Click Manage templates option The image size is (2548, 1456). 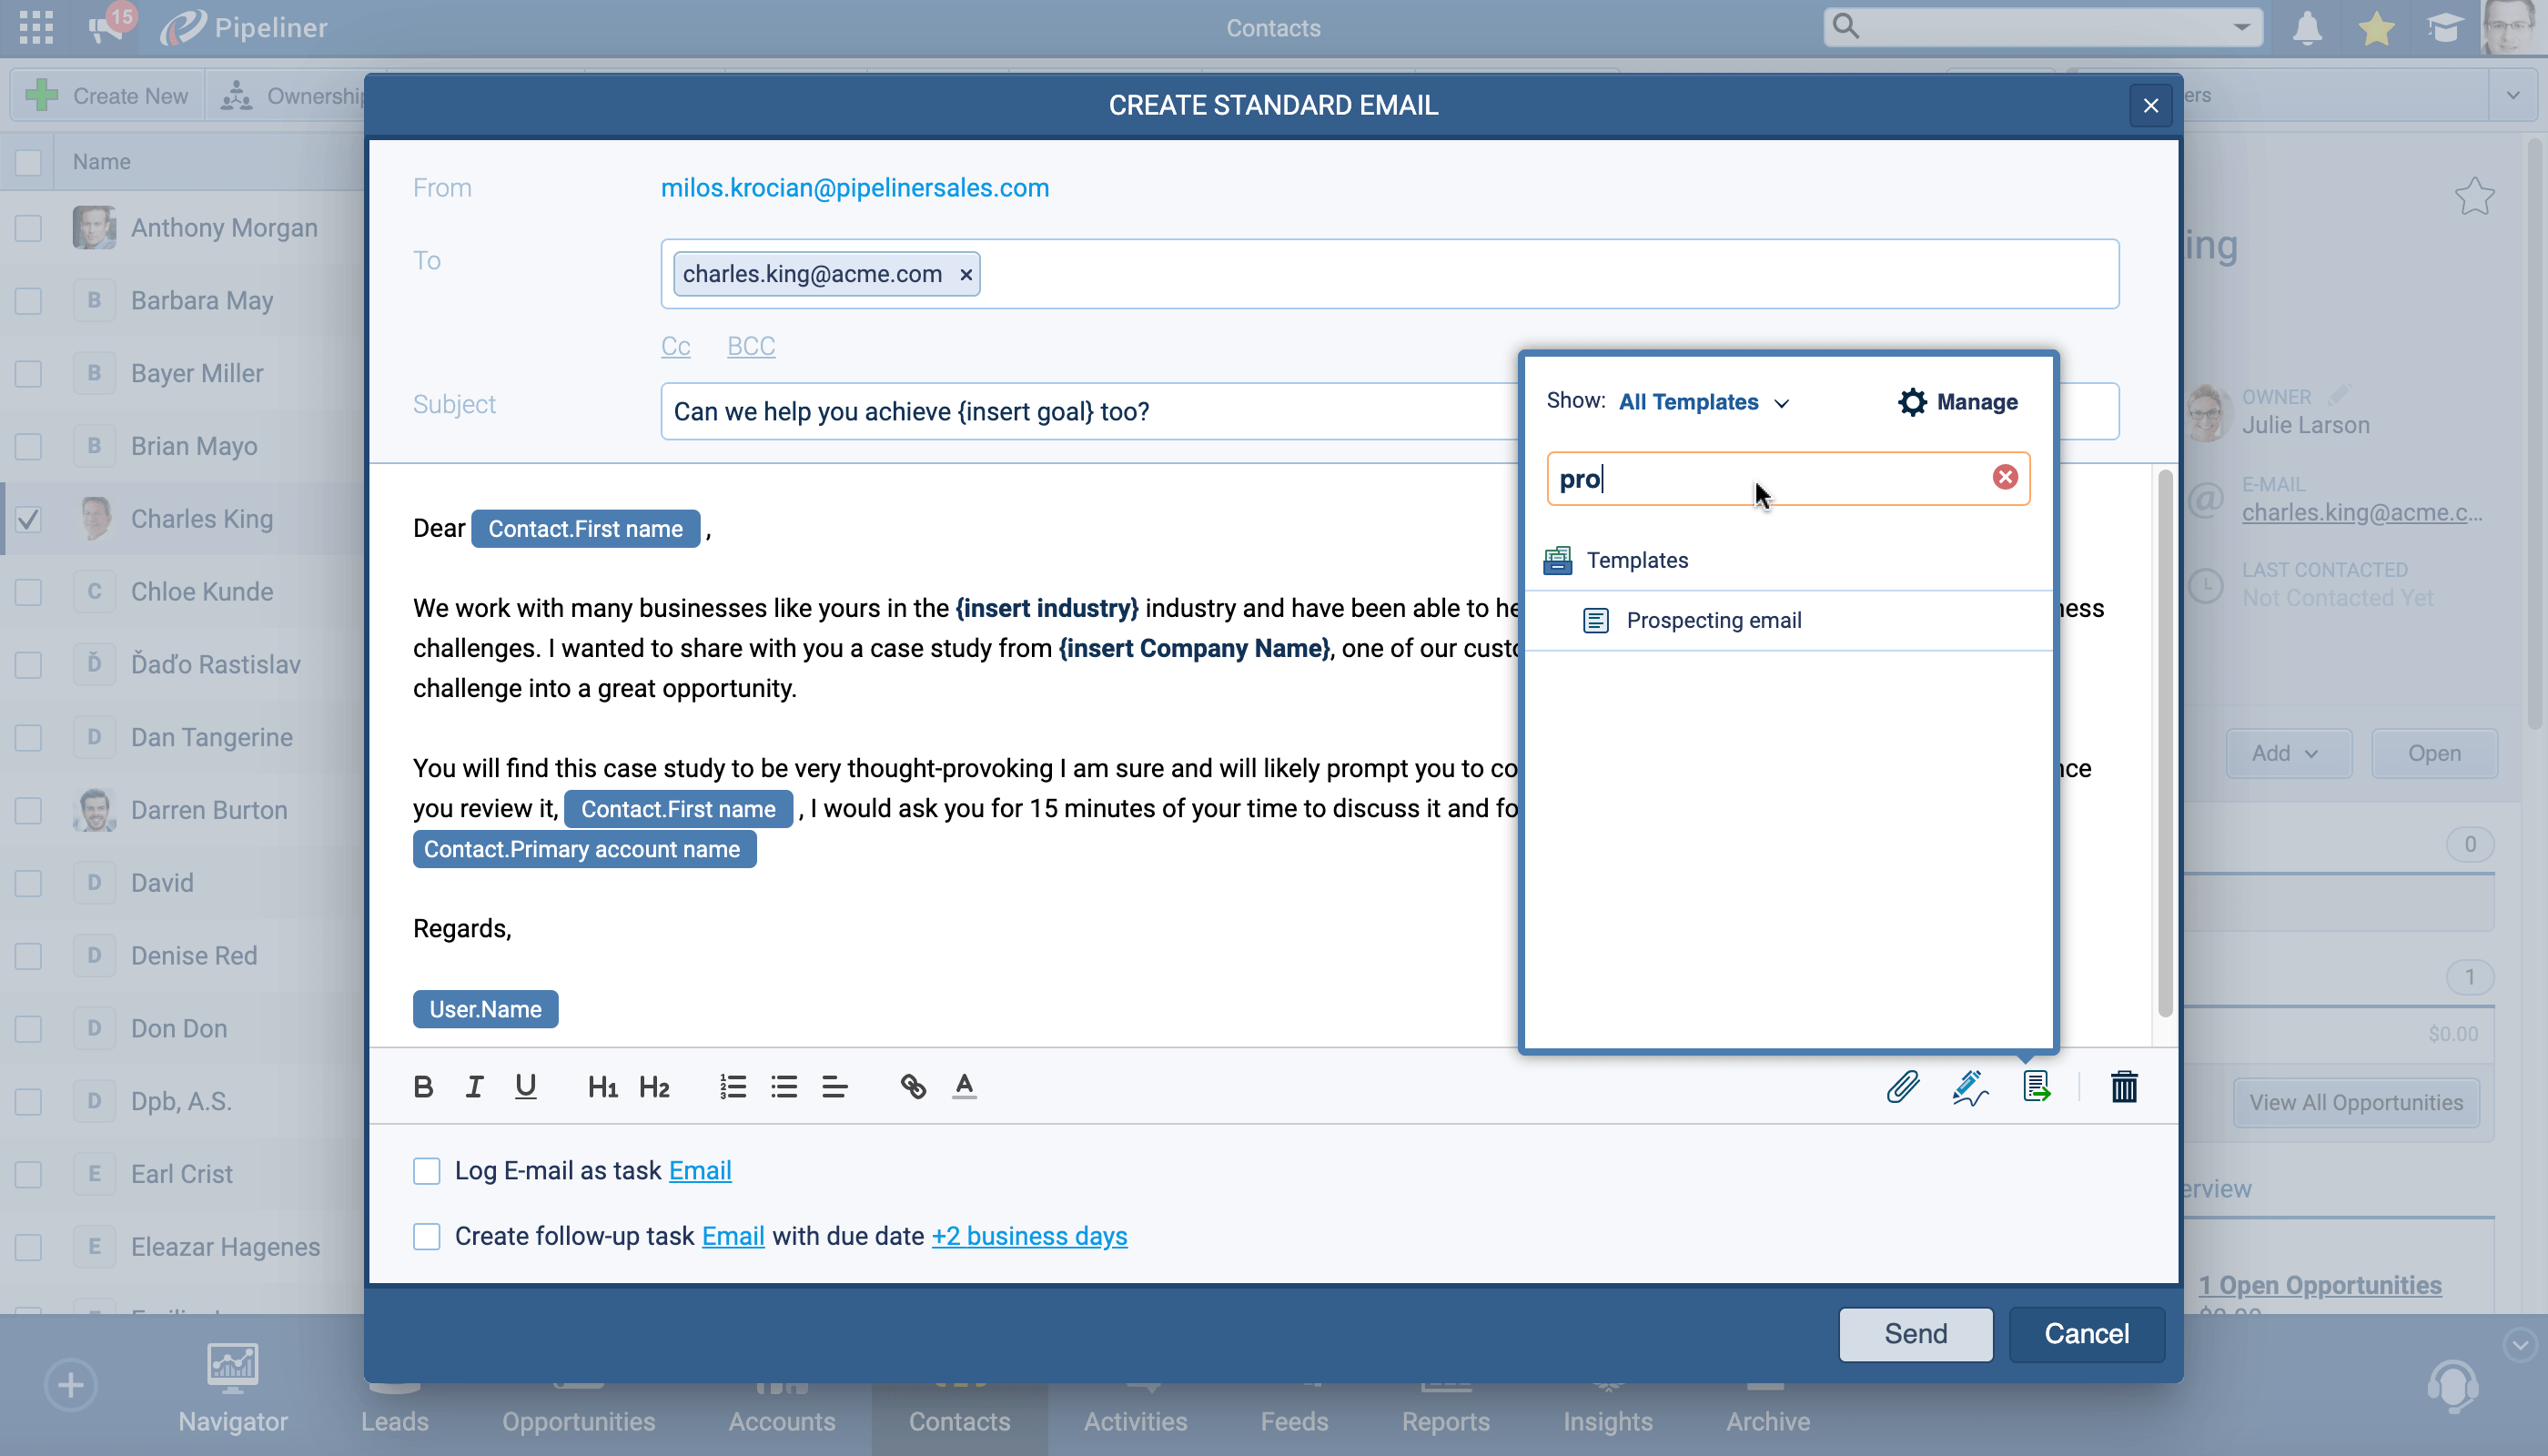click(x=1957, y=402)
